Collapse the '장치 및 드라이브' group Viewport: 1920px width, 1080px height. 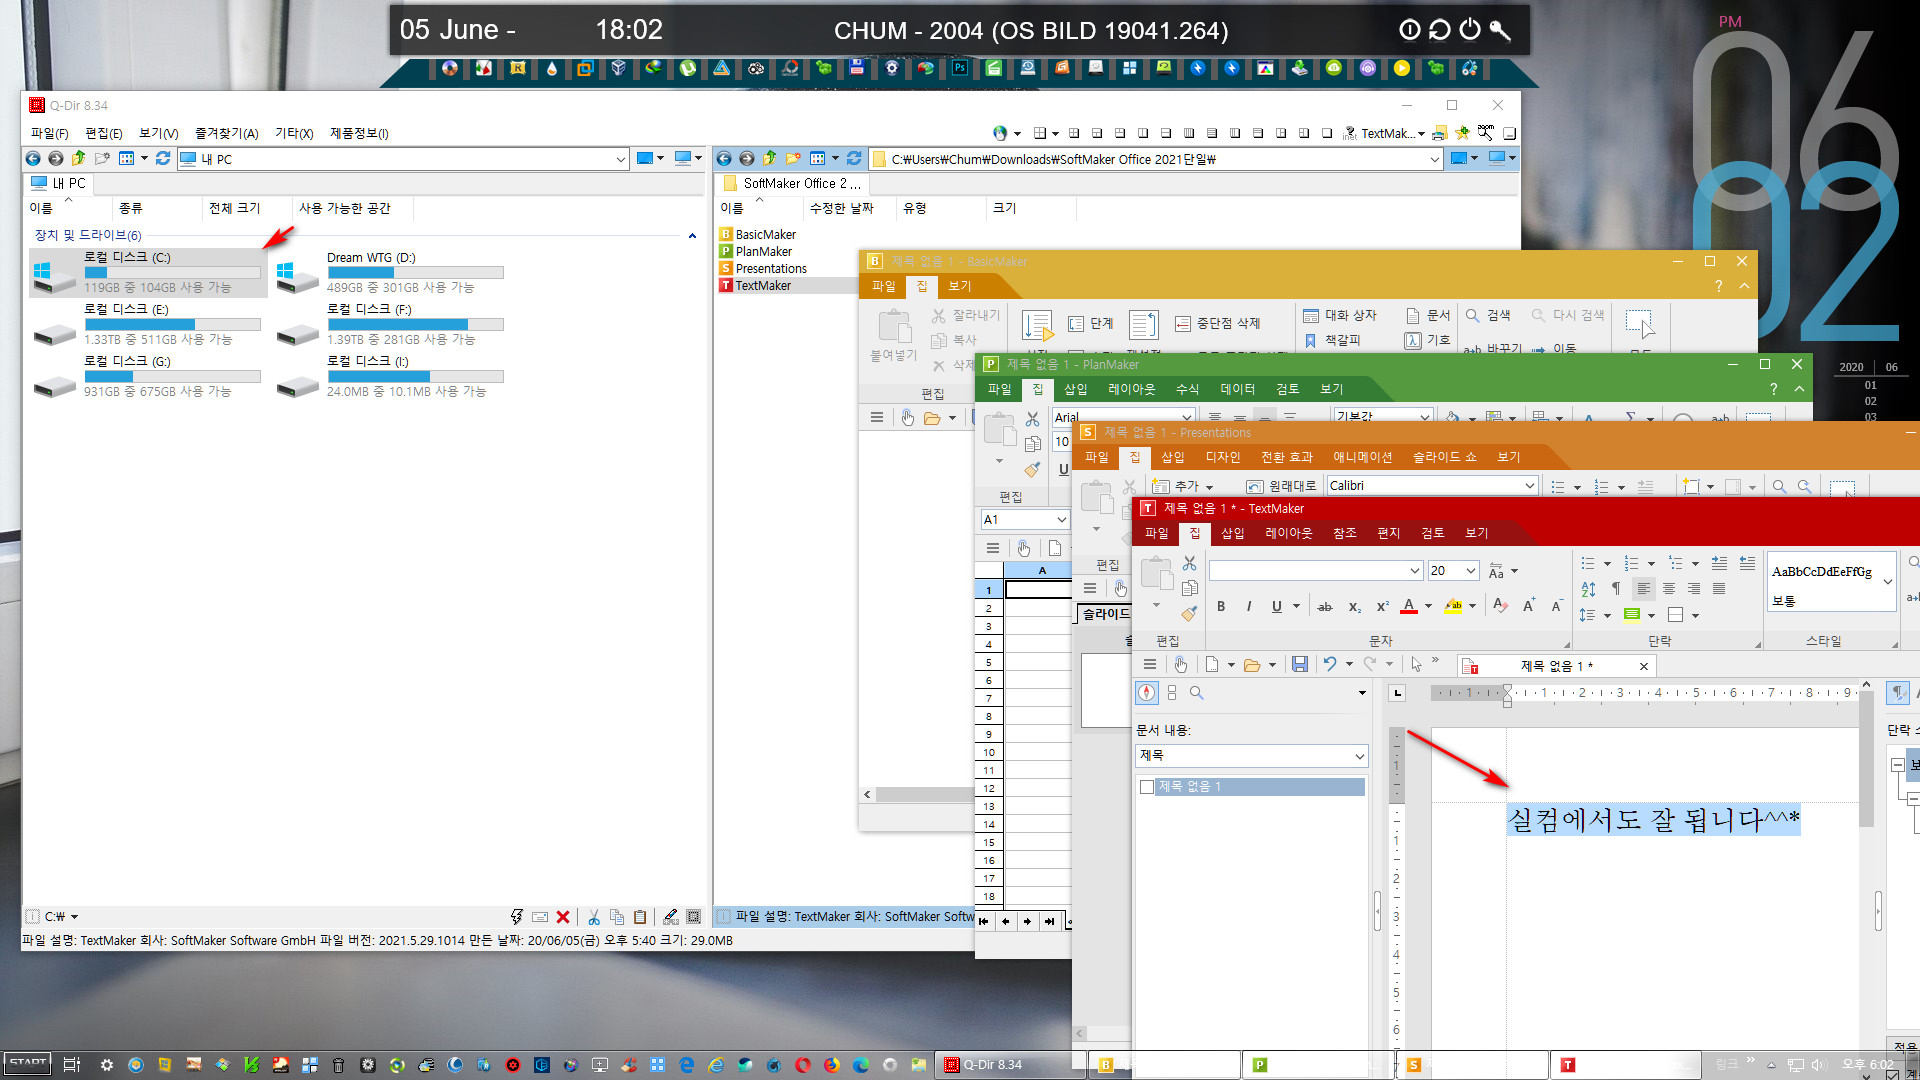(x=692, y=236)
